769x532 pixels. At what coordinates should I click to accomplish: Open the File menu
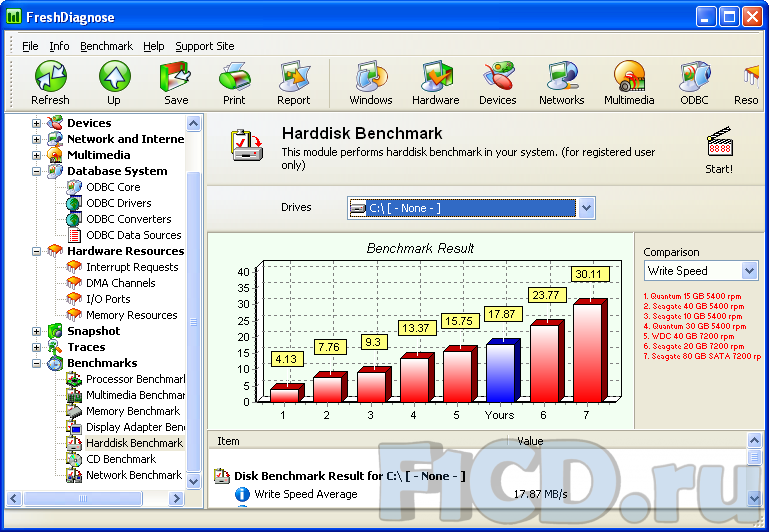30,46
